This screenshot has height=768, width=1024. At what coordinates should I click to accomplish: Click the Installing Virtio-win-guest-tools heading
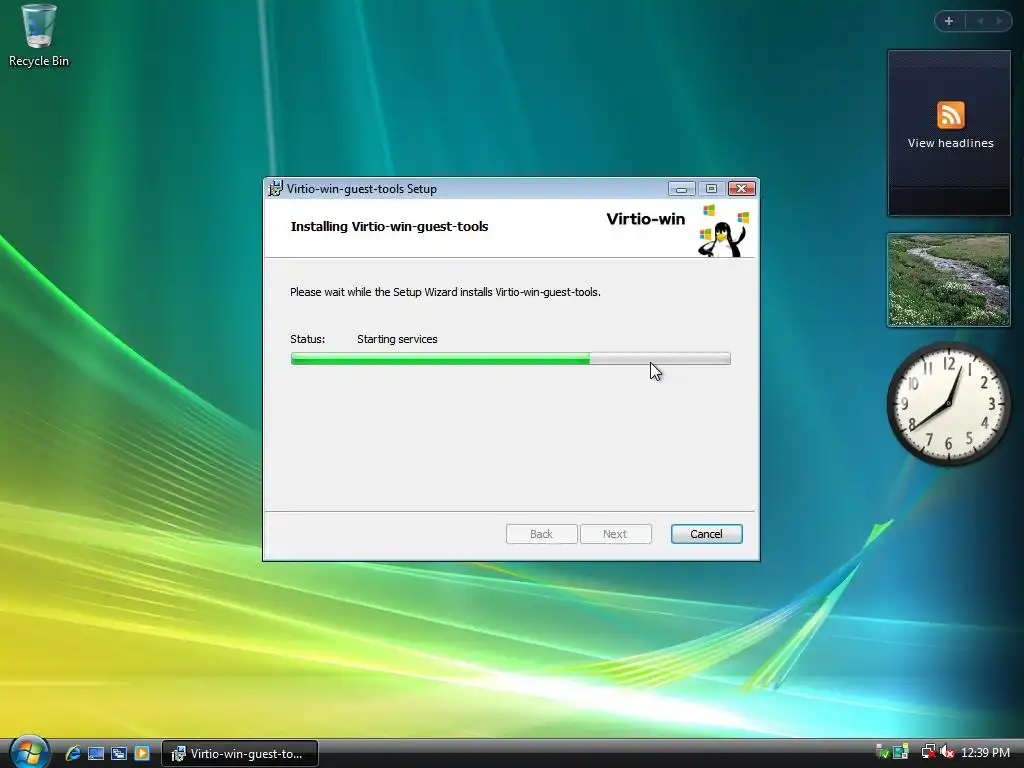(x=389, y=227)
